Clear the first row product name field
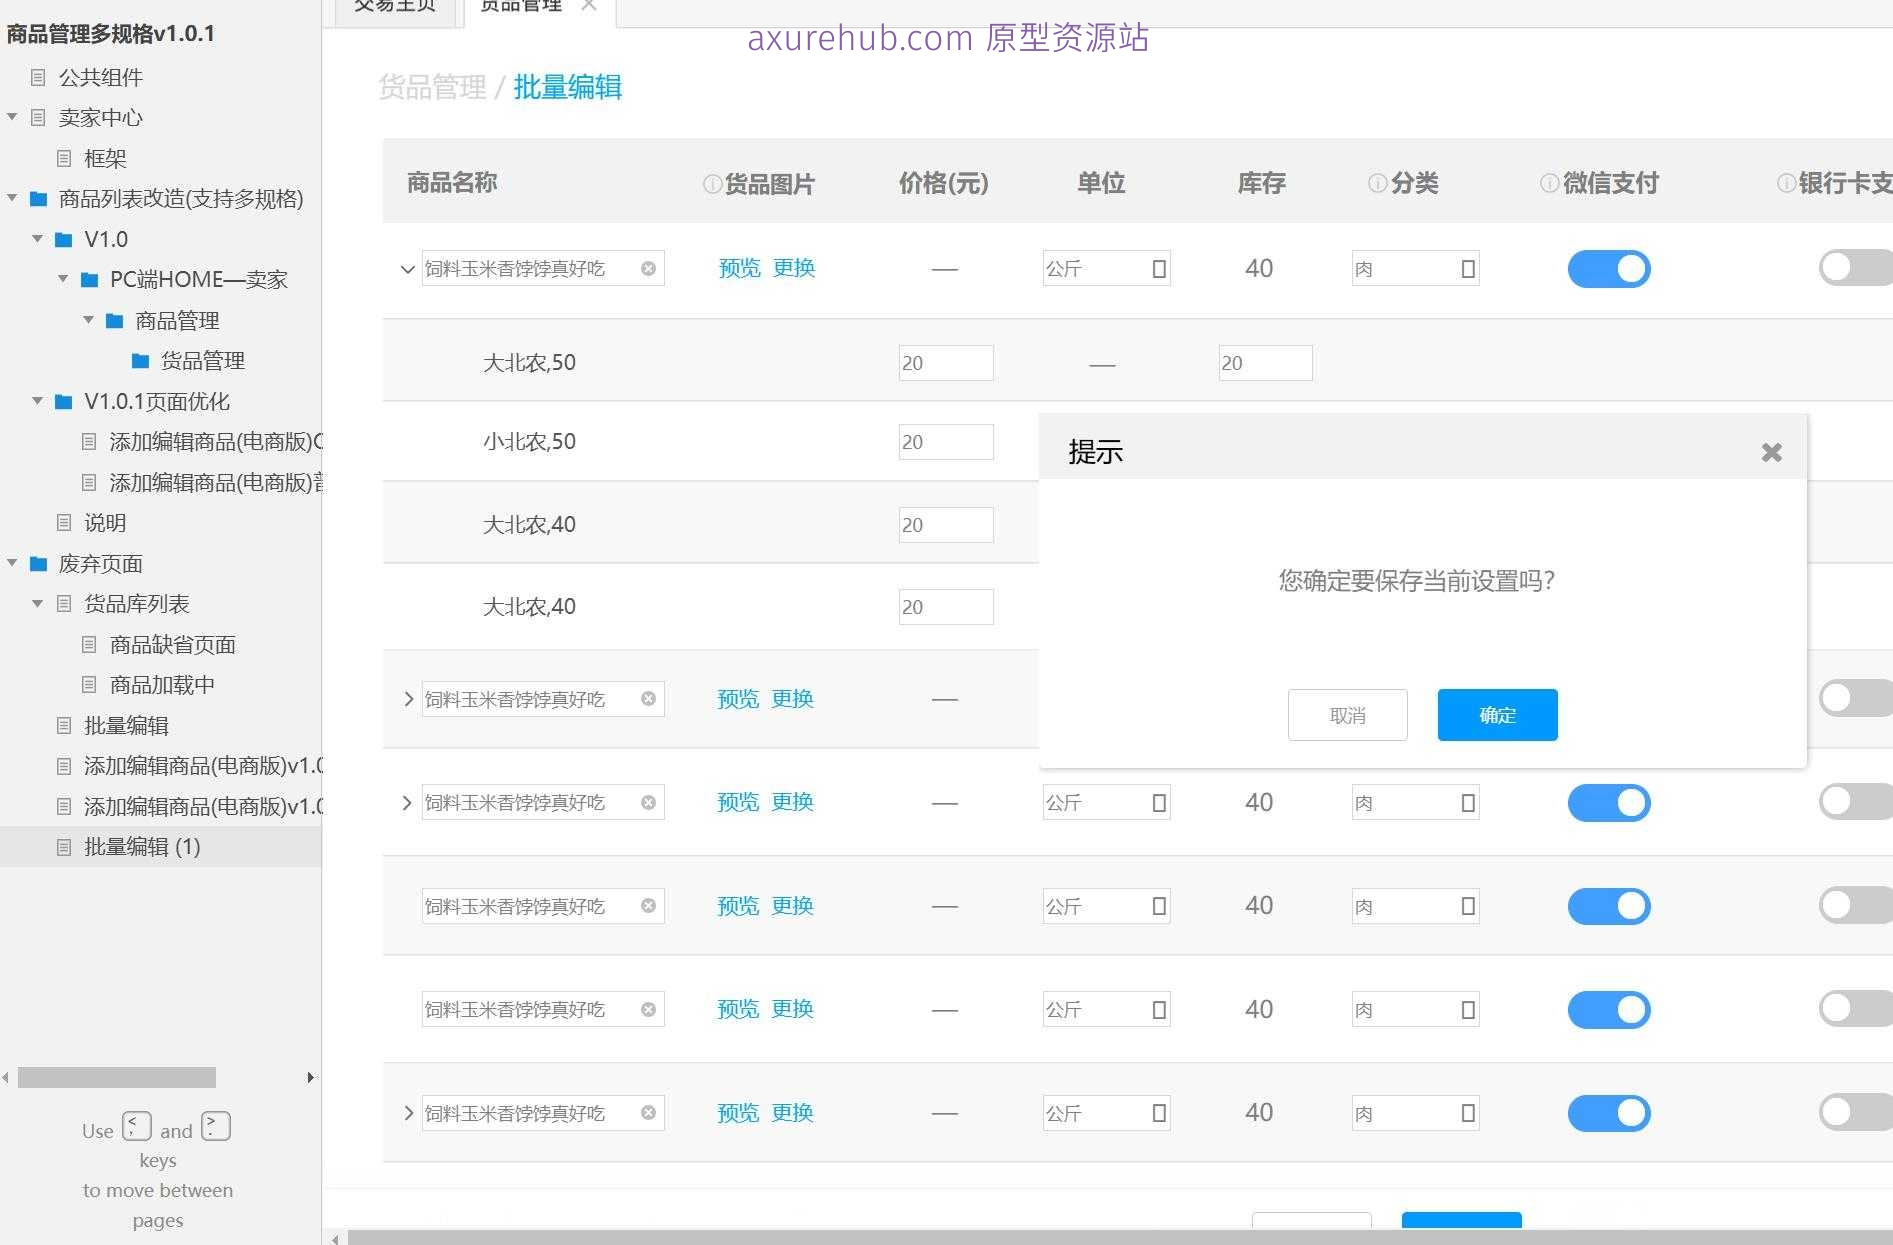Screen dimensions: 1893x1245 click(x=648, y=269)
